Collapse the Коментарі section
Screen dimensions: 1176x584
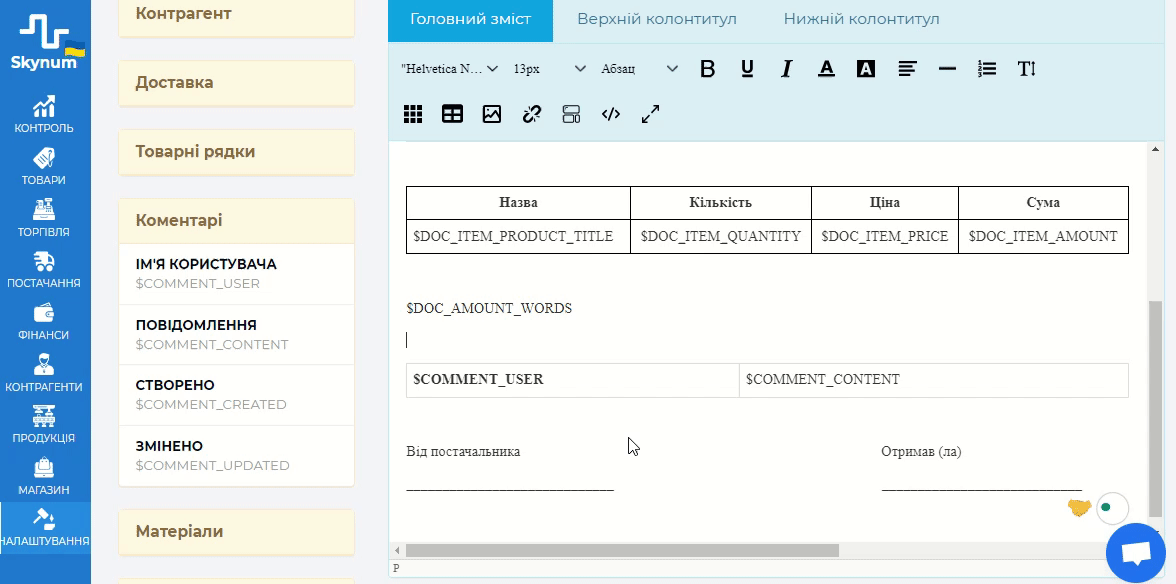tap(236, 220)
